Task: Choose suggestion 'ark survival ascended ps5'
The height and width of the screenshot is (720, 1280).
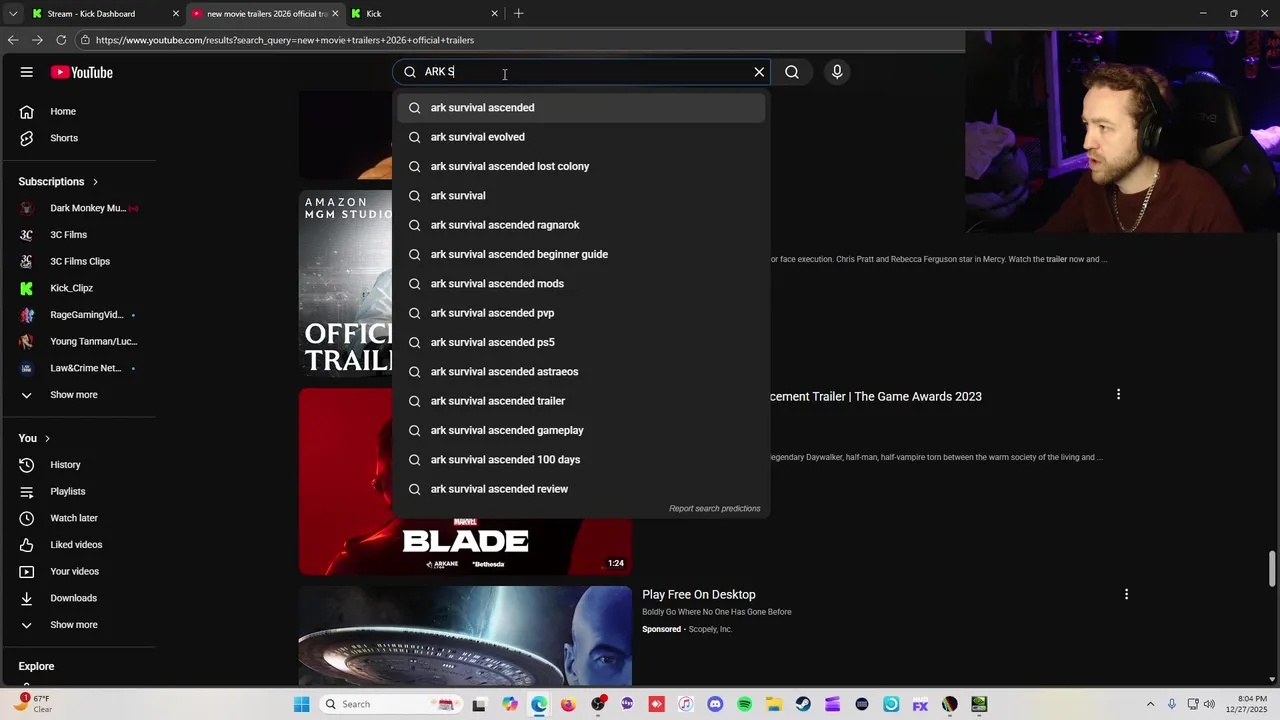Action: (x=581, y=342)
